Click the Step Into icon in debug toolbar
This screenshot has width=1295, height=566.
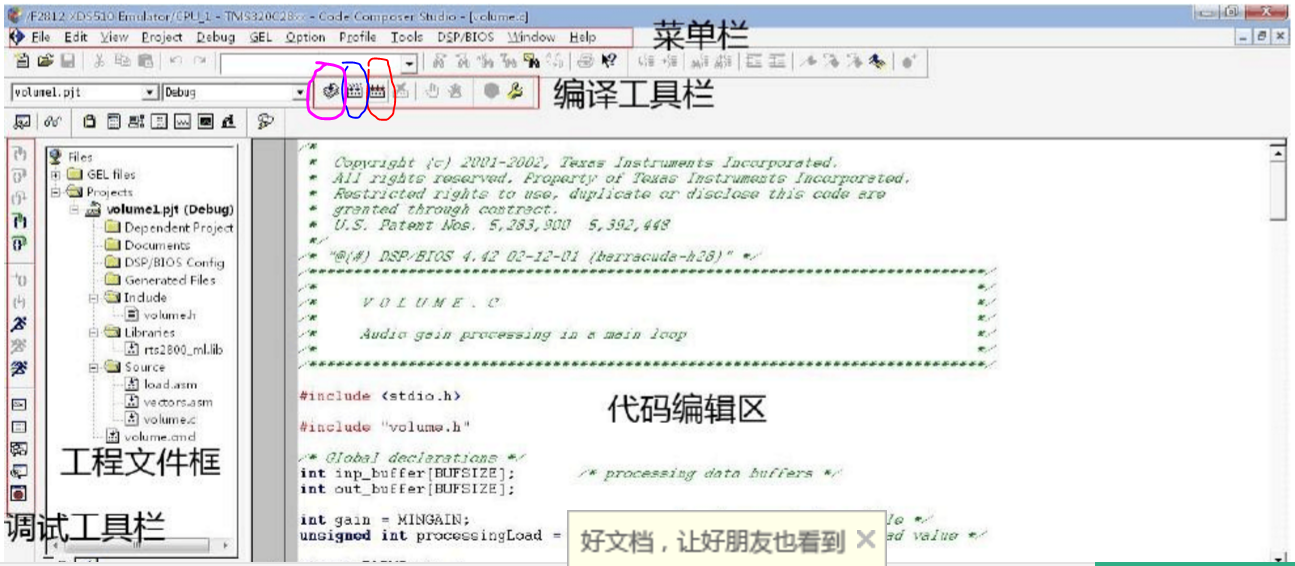pyautogui.click(x=19, y=153)
